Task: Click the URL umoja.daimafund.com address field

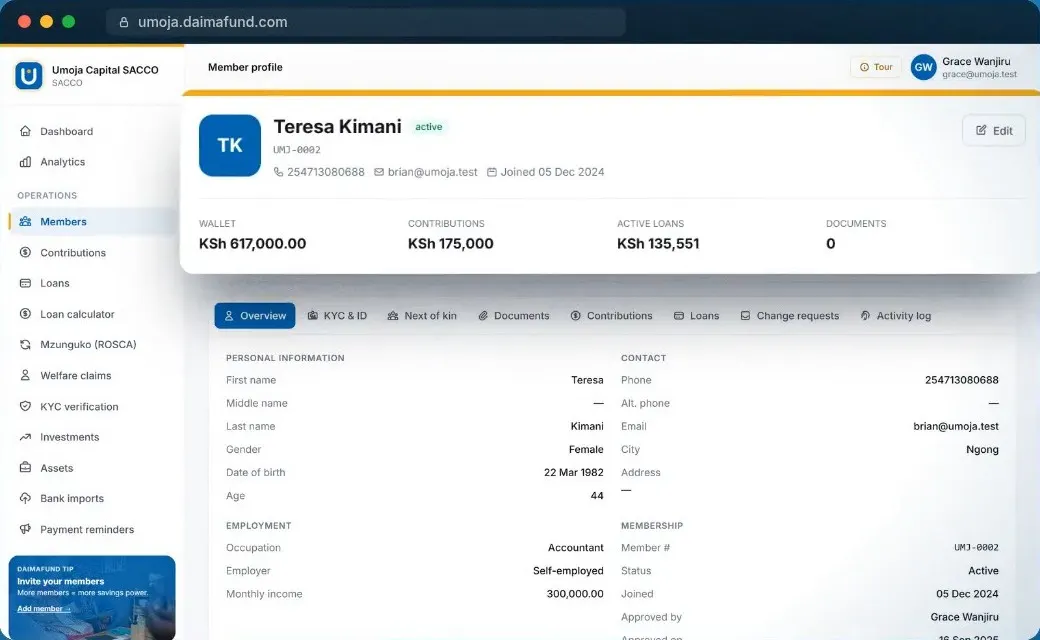Action: 365,22
